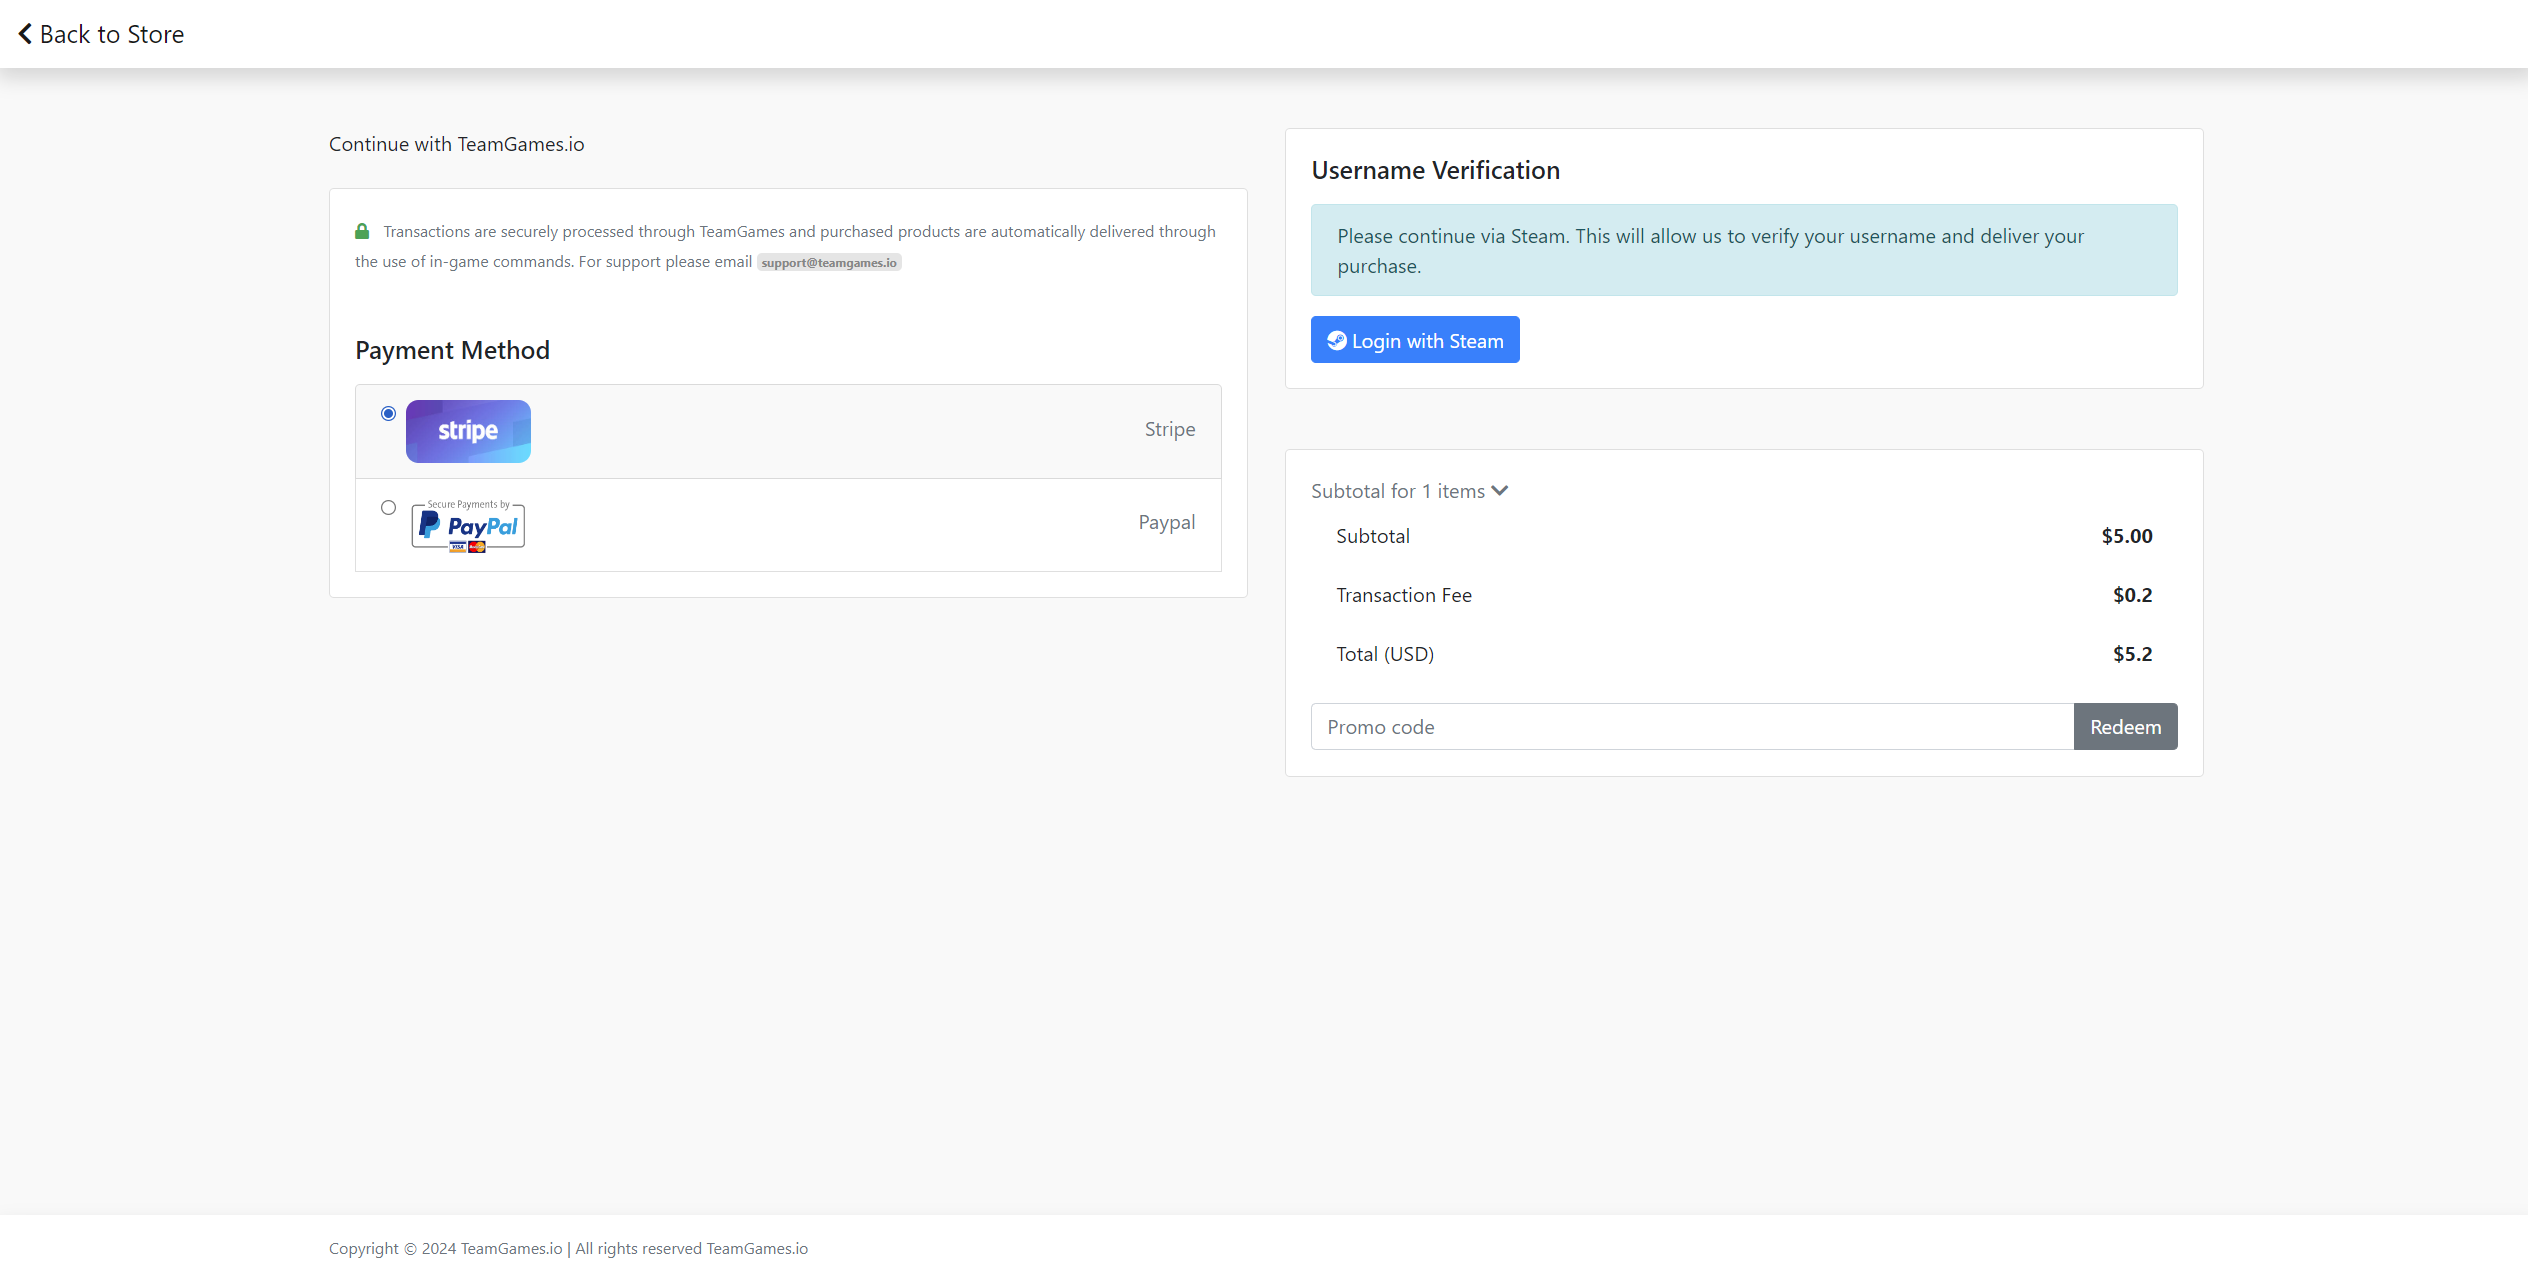Viewport: 2528px width, 1272px height.
Task: Select the Paypal payment radio button
Action: point(388,508)
